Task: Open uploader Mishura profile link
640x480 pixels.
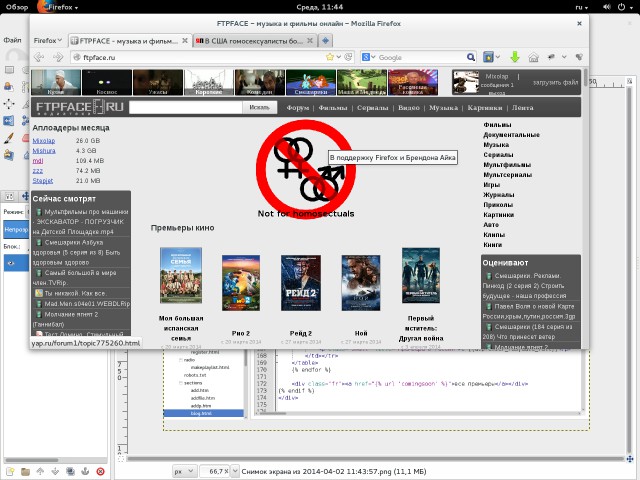Action: [x=44, y=151]
